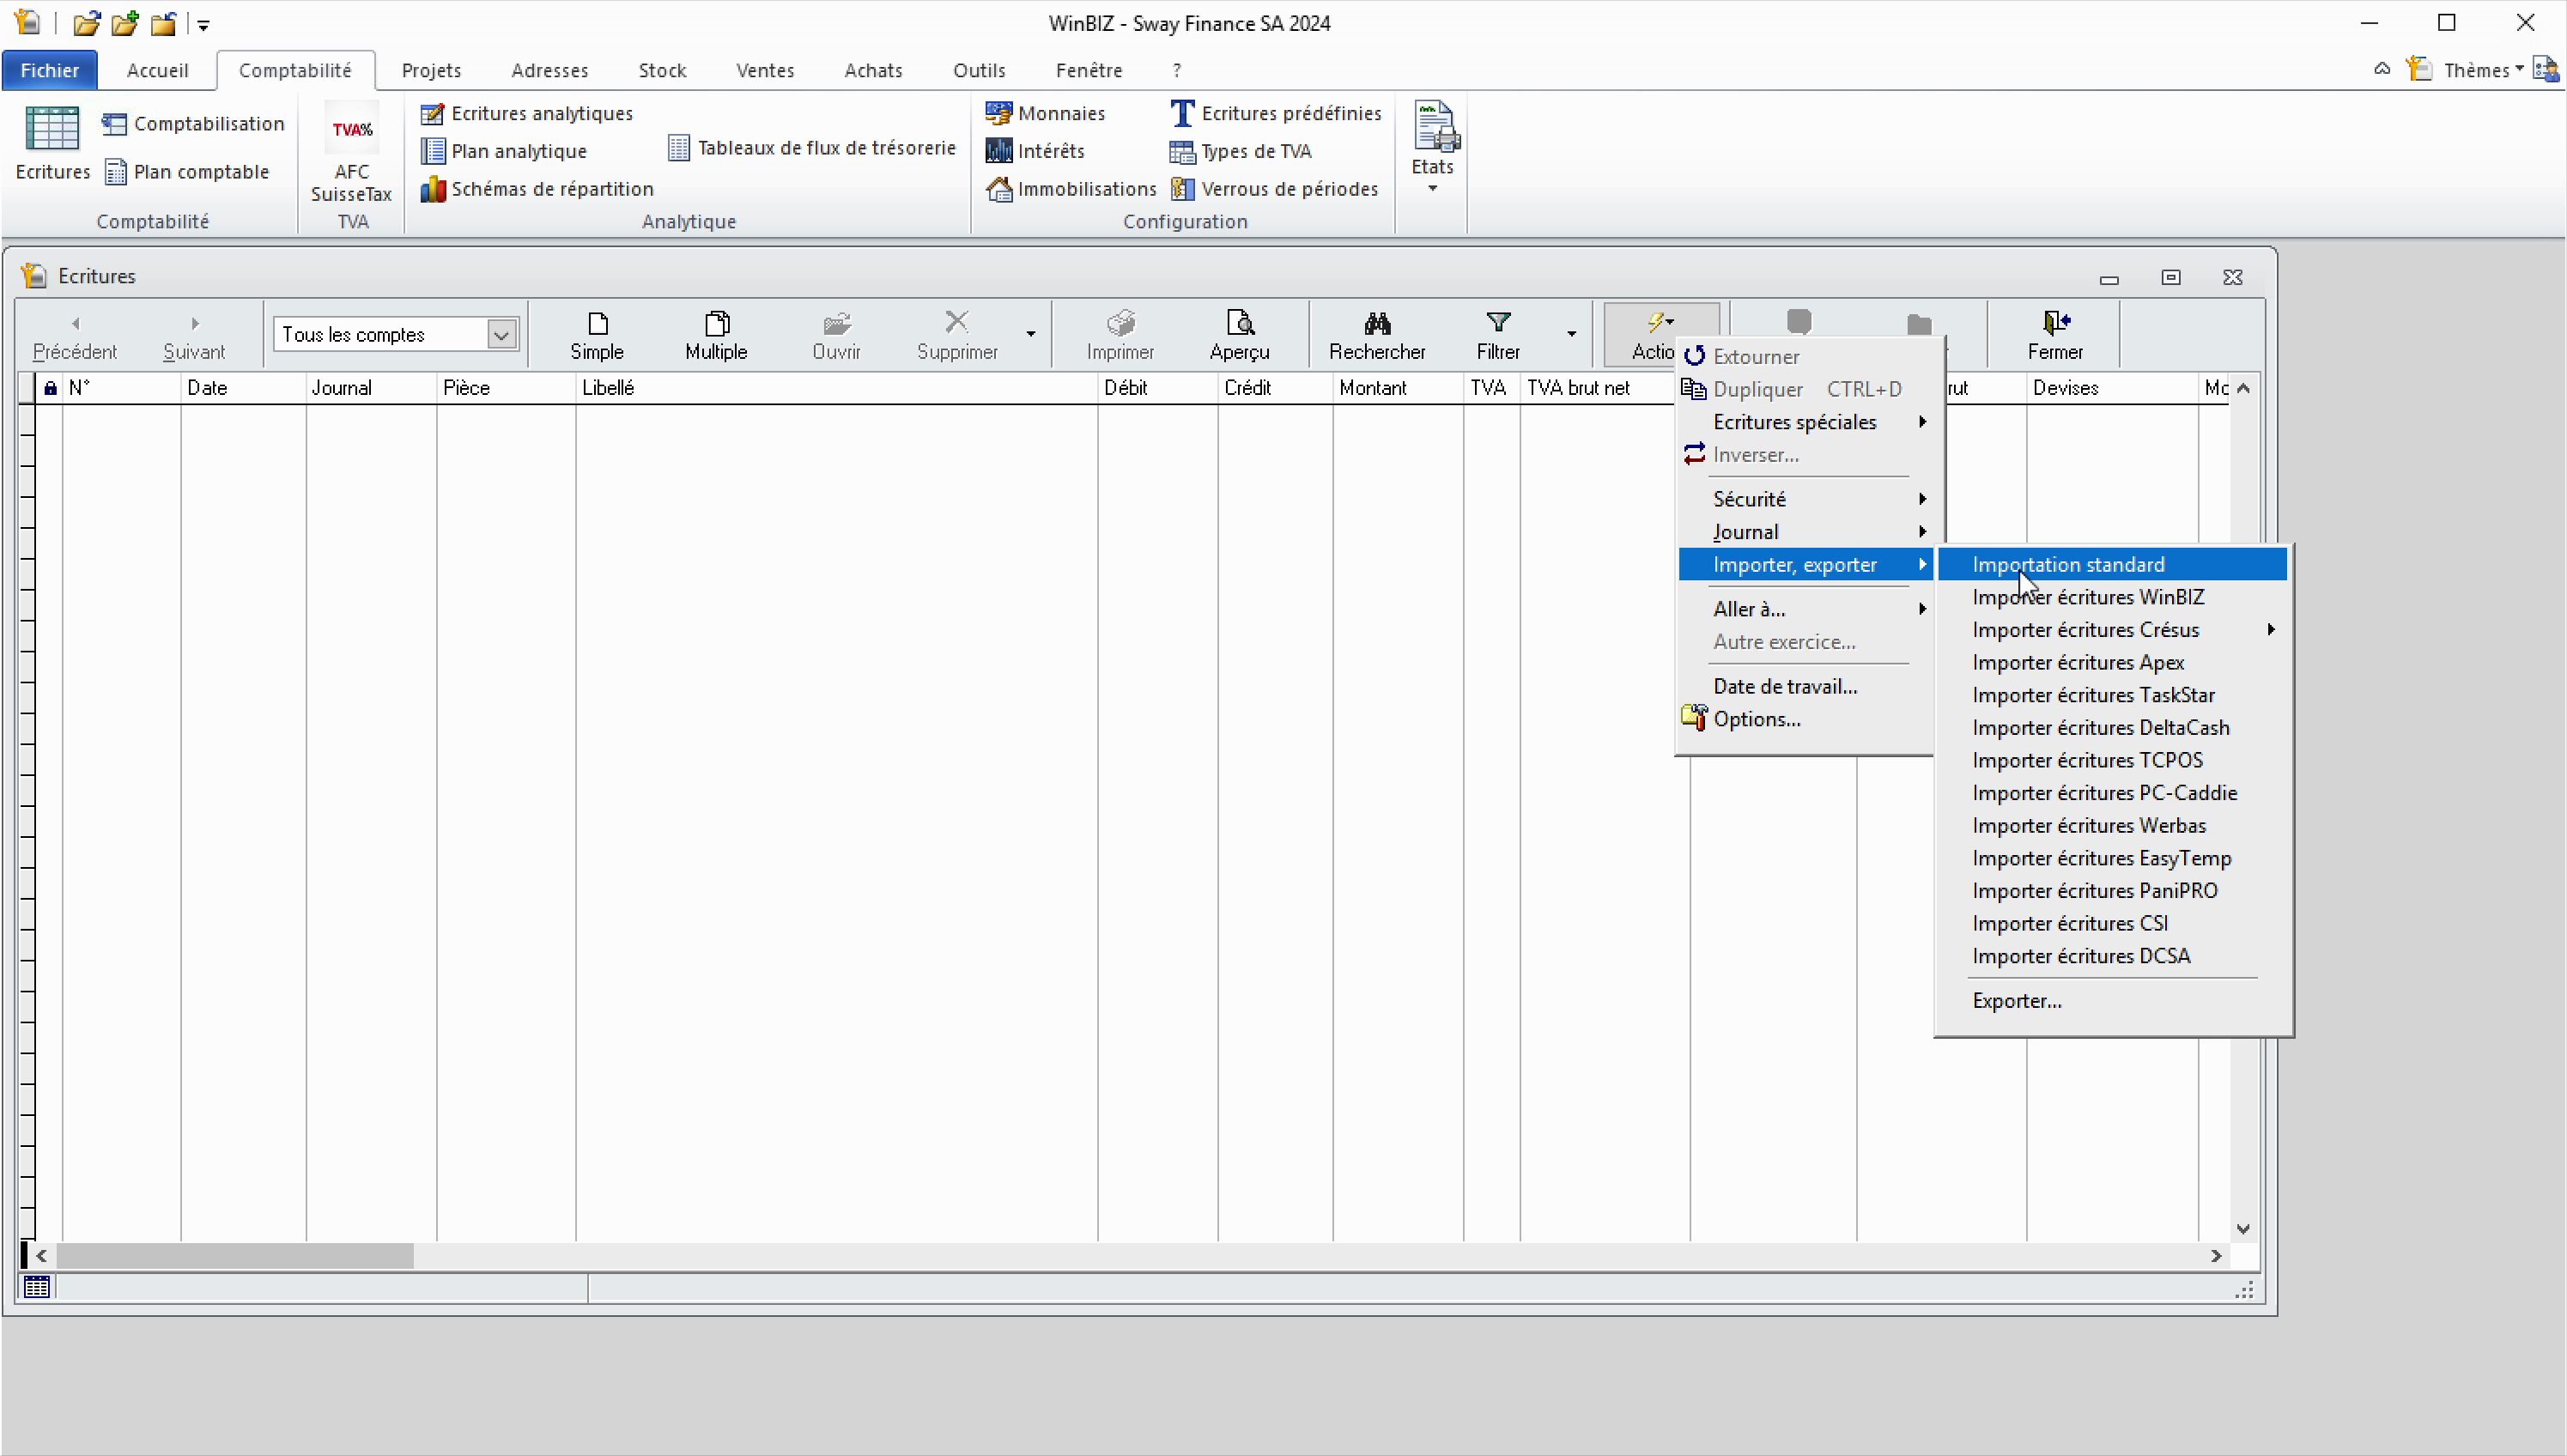Expand the Tous les comptes dropdown
Image resolution: width=2567 pixels, height=1456 pixels.
(x=501, y=335)
